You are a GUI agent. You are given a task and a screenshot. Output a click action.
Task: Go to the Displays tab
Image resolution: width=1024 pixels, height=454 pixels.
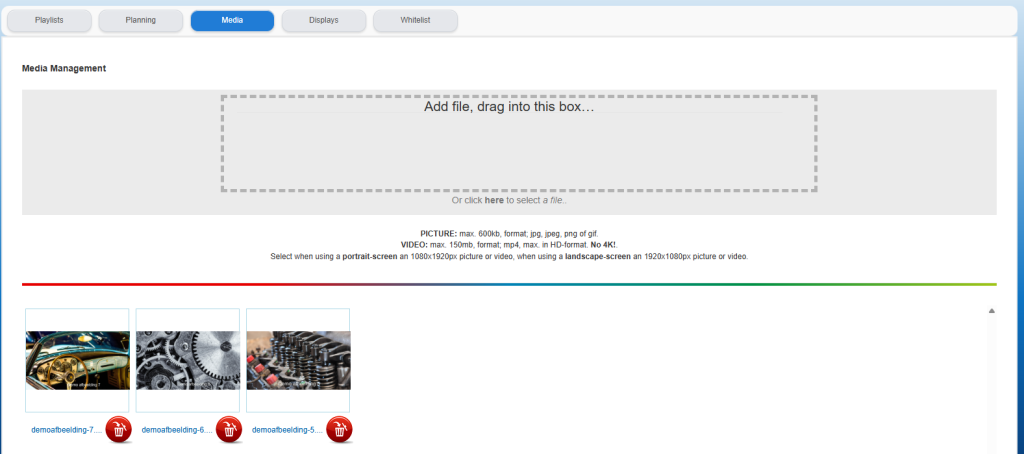323,20
